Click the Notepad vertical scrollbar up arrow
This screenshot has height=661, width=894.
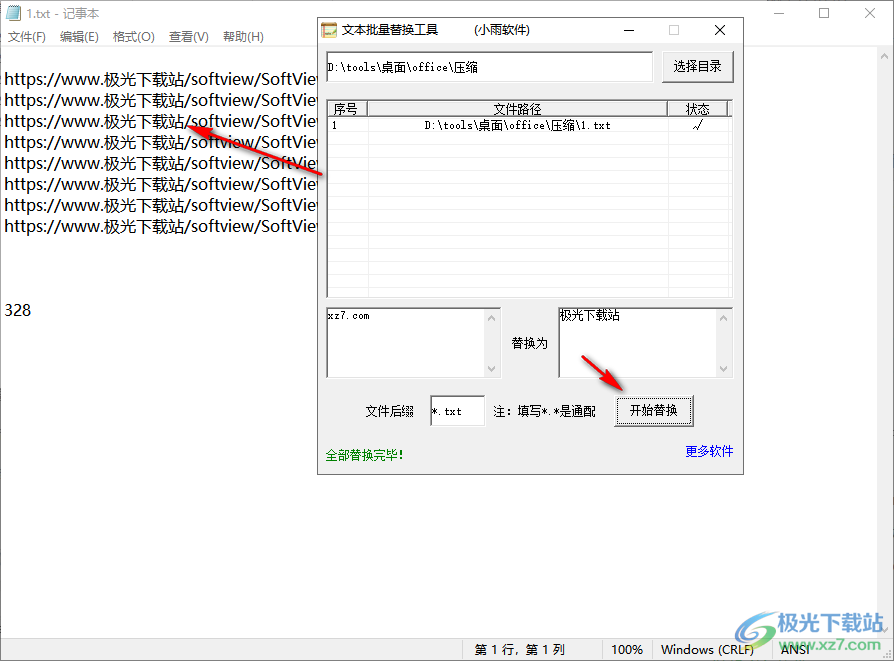[884, 56]
